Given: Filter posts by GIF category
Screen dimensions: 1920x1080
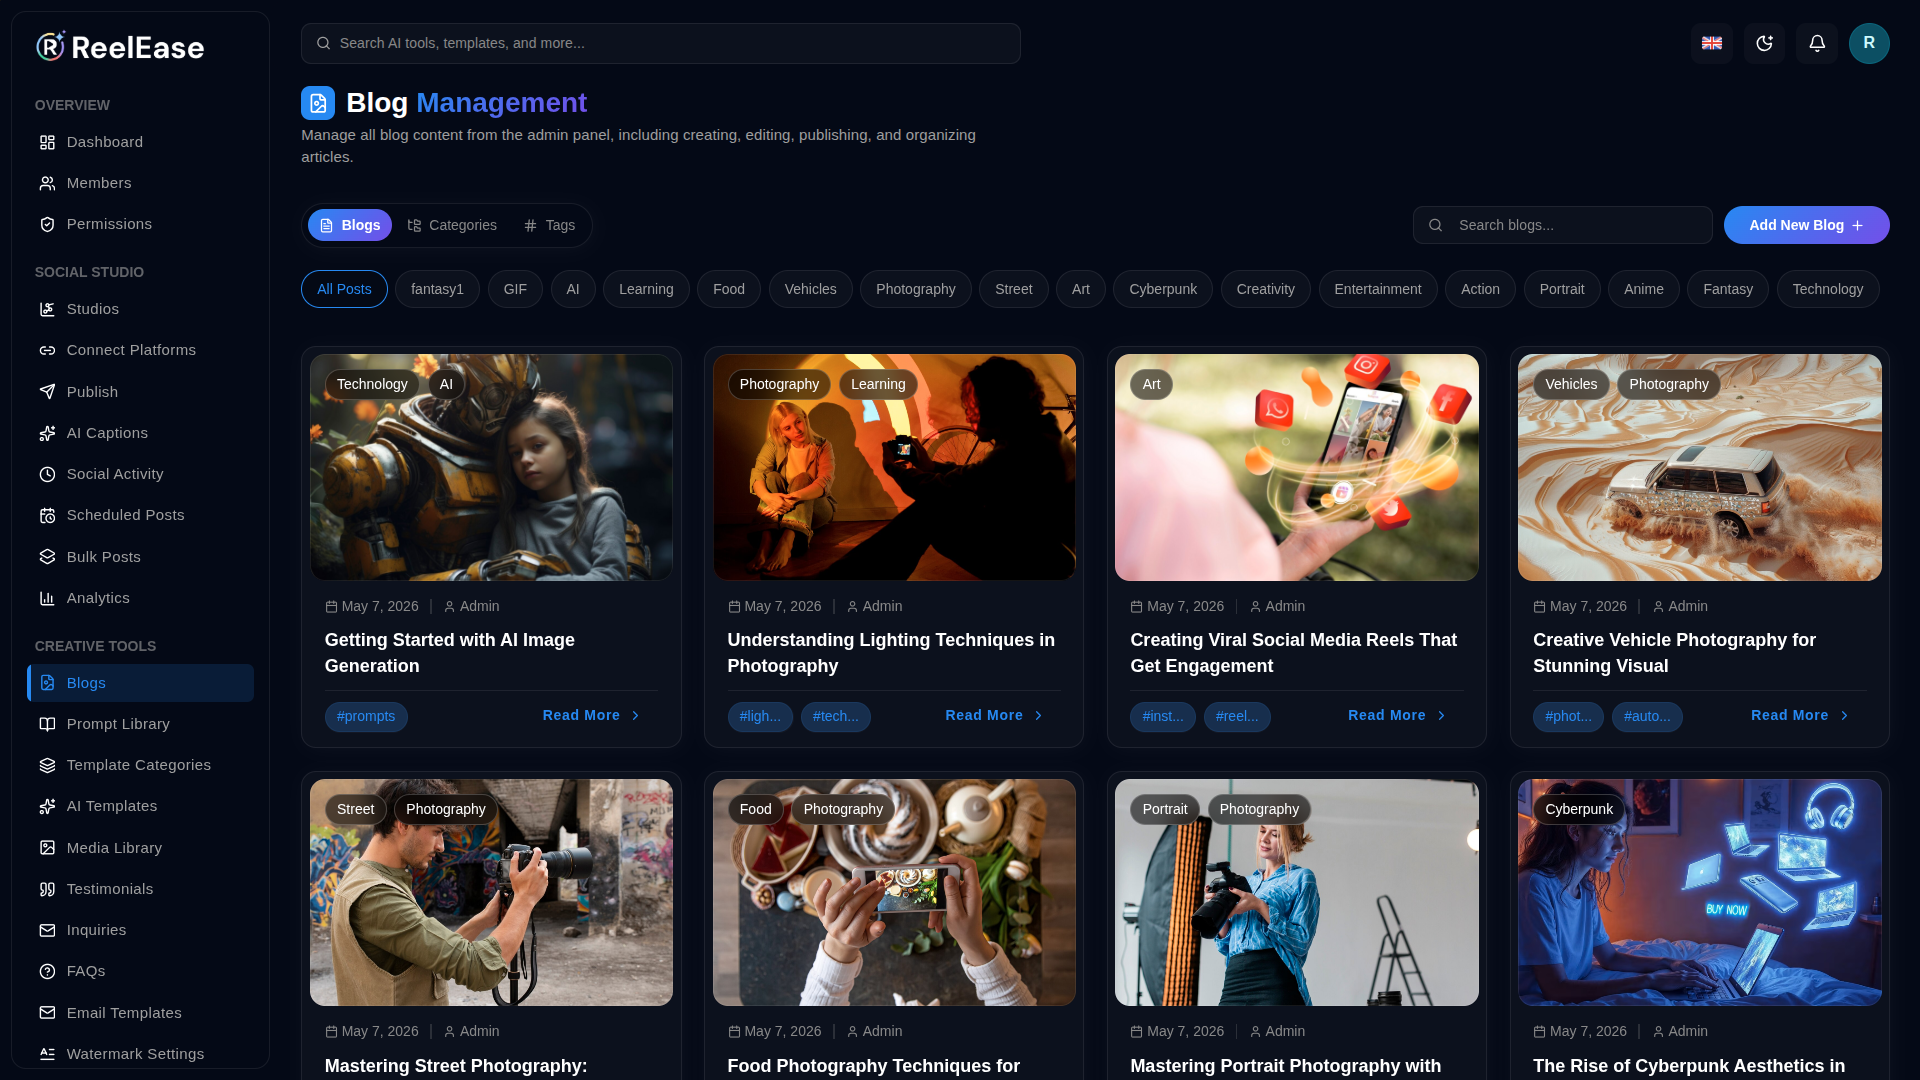Looking at the screenshot, I should click(x=515, y=289).
